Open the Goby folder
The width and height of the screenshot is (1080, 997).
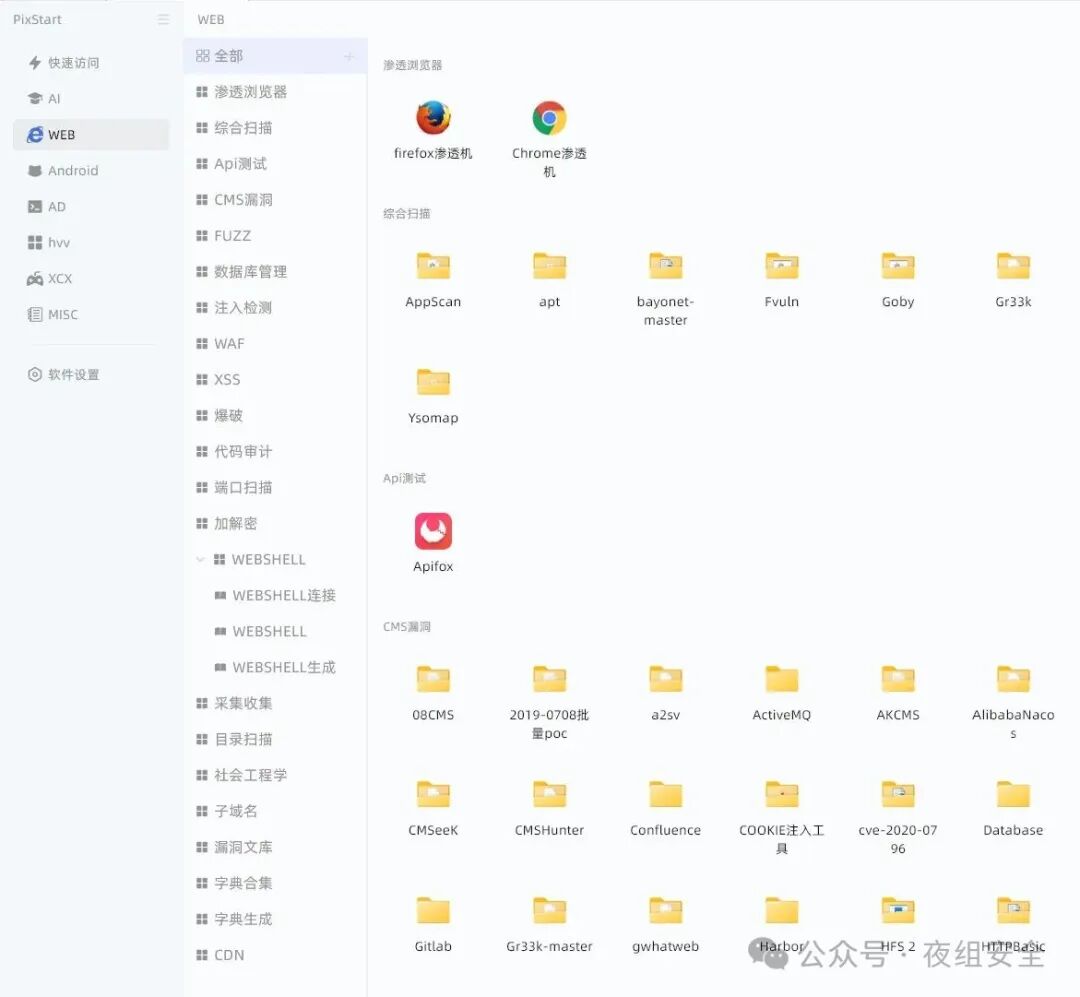tap(897, 266)
